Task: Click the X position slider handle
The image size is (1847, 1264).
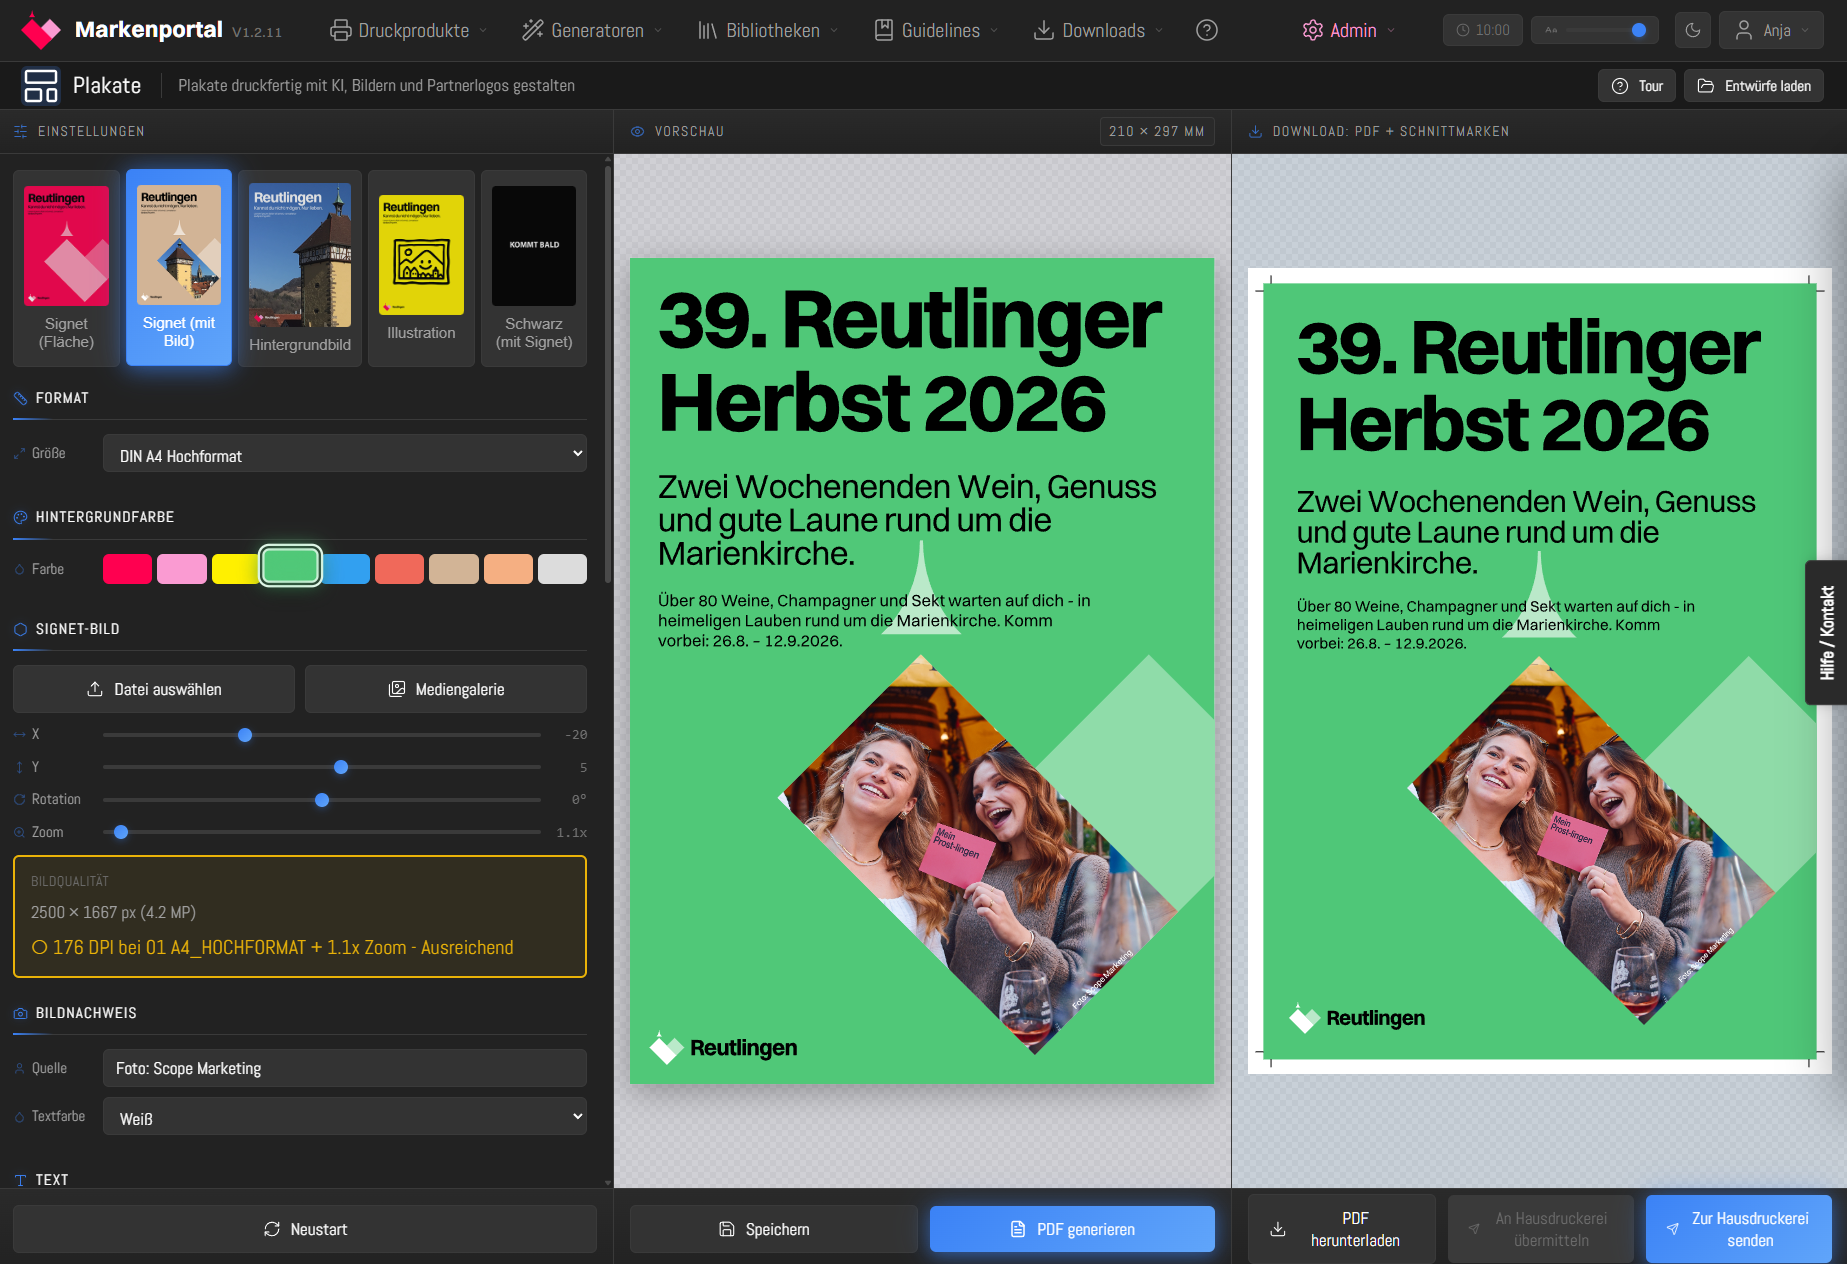Action: click(245, 735)
